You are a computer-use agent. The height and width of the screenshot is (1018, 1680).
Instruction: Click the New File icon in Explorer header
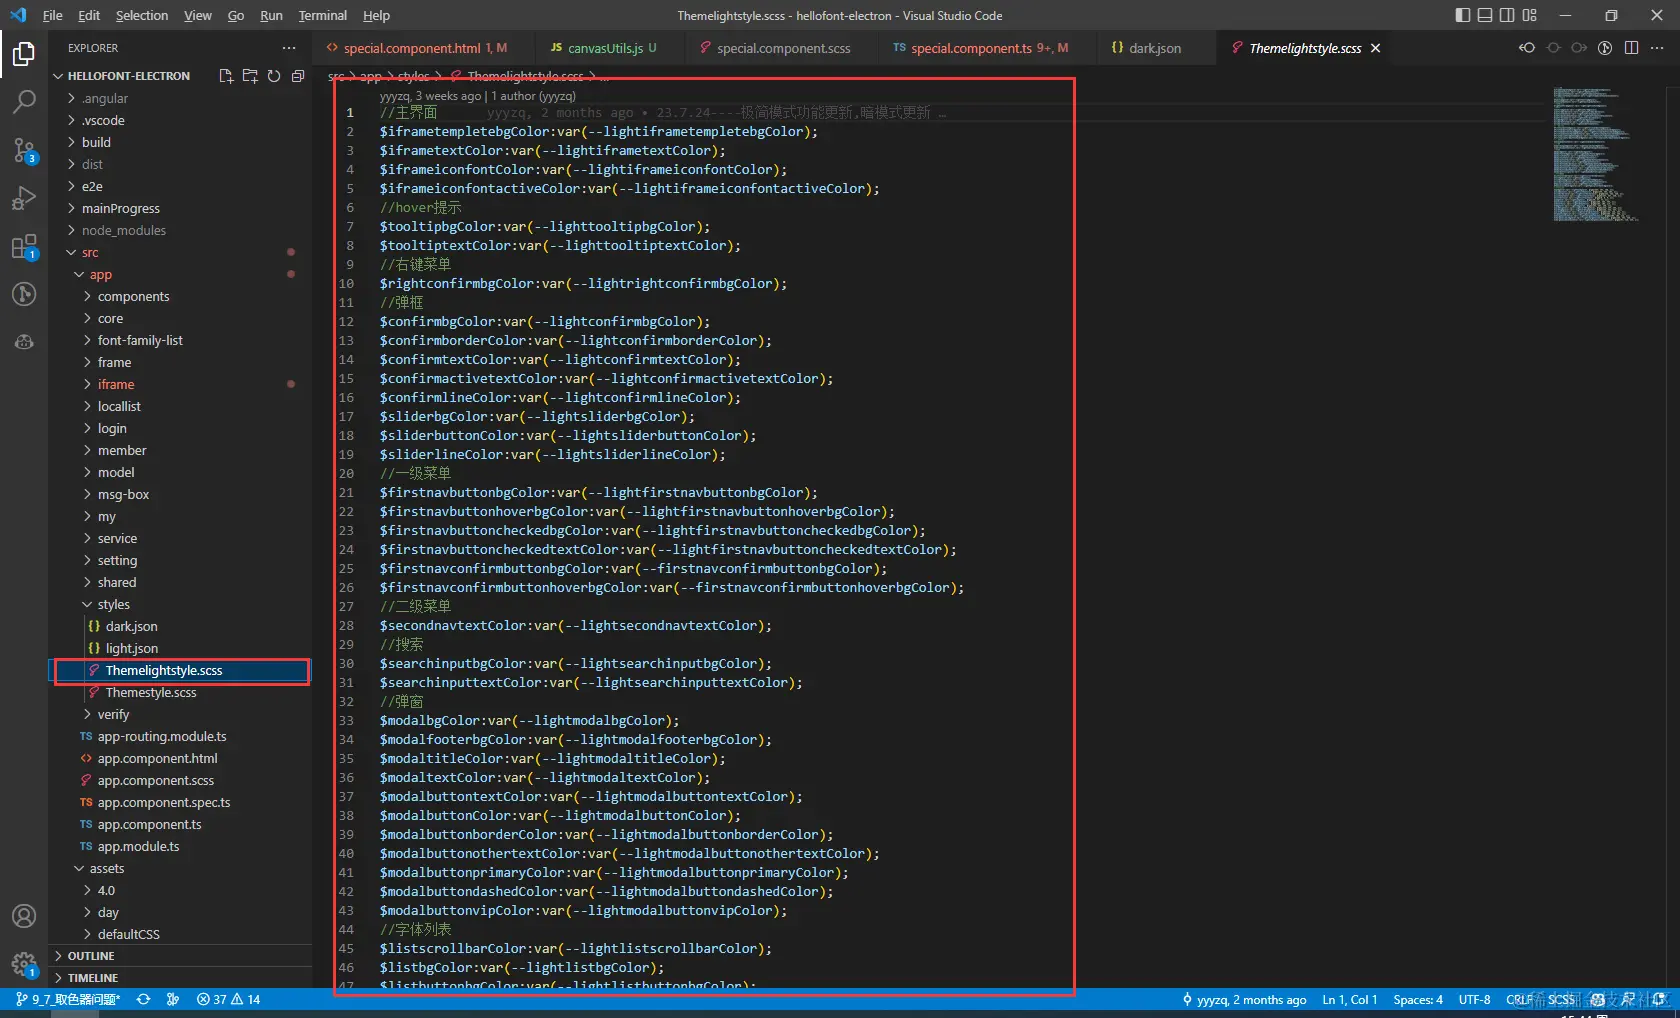click(226, 76)
